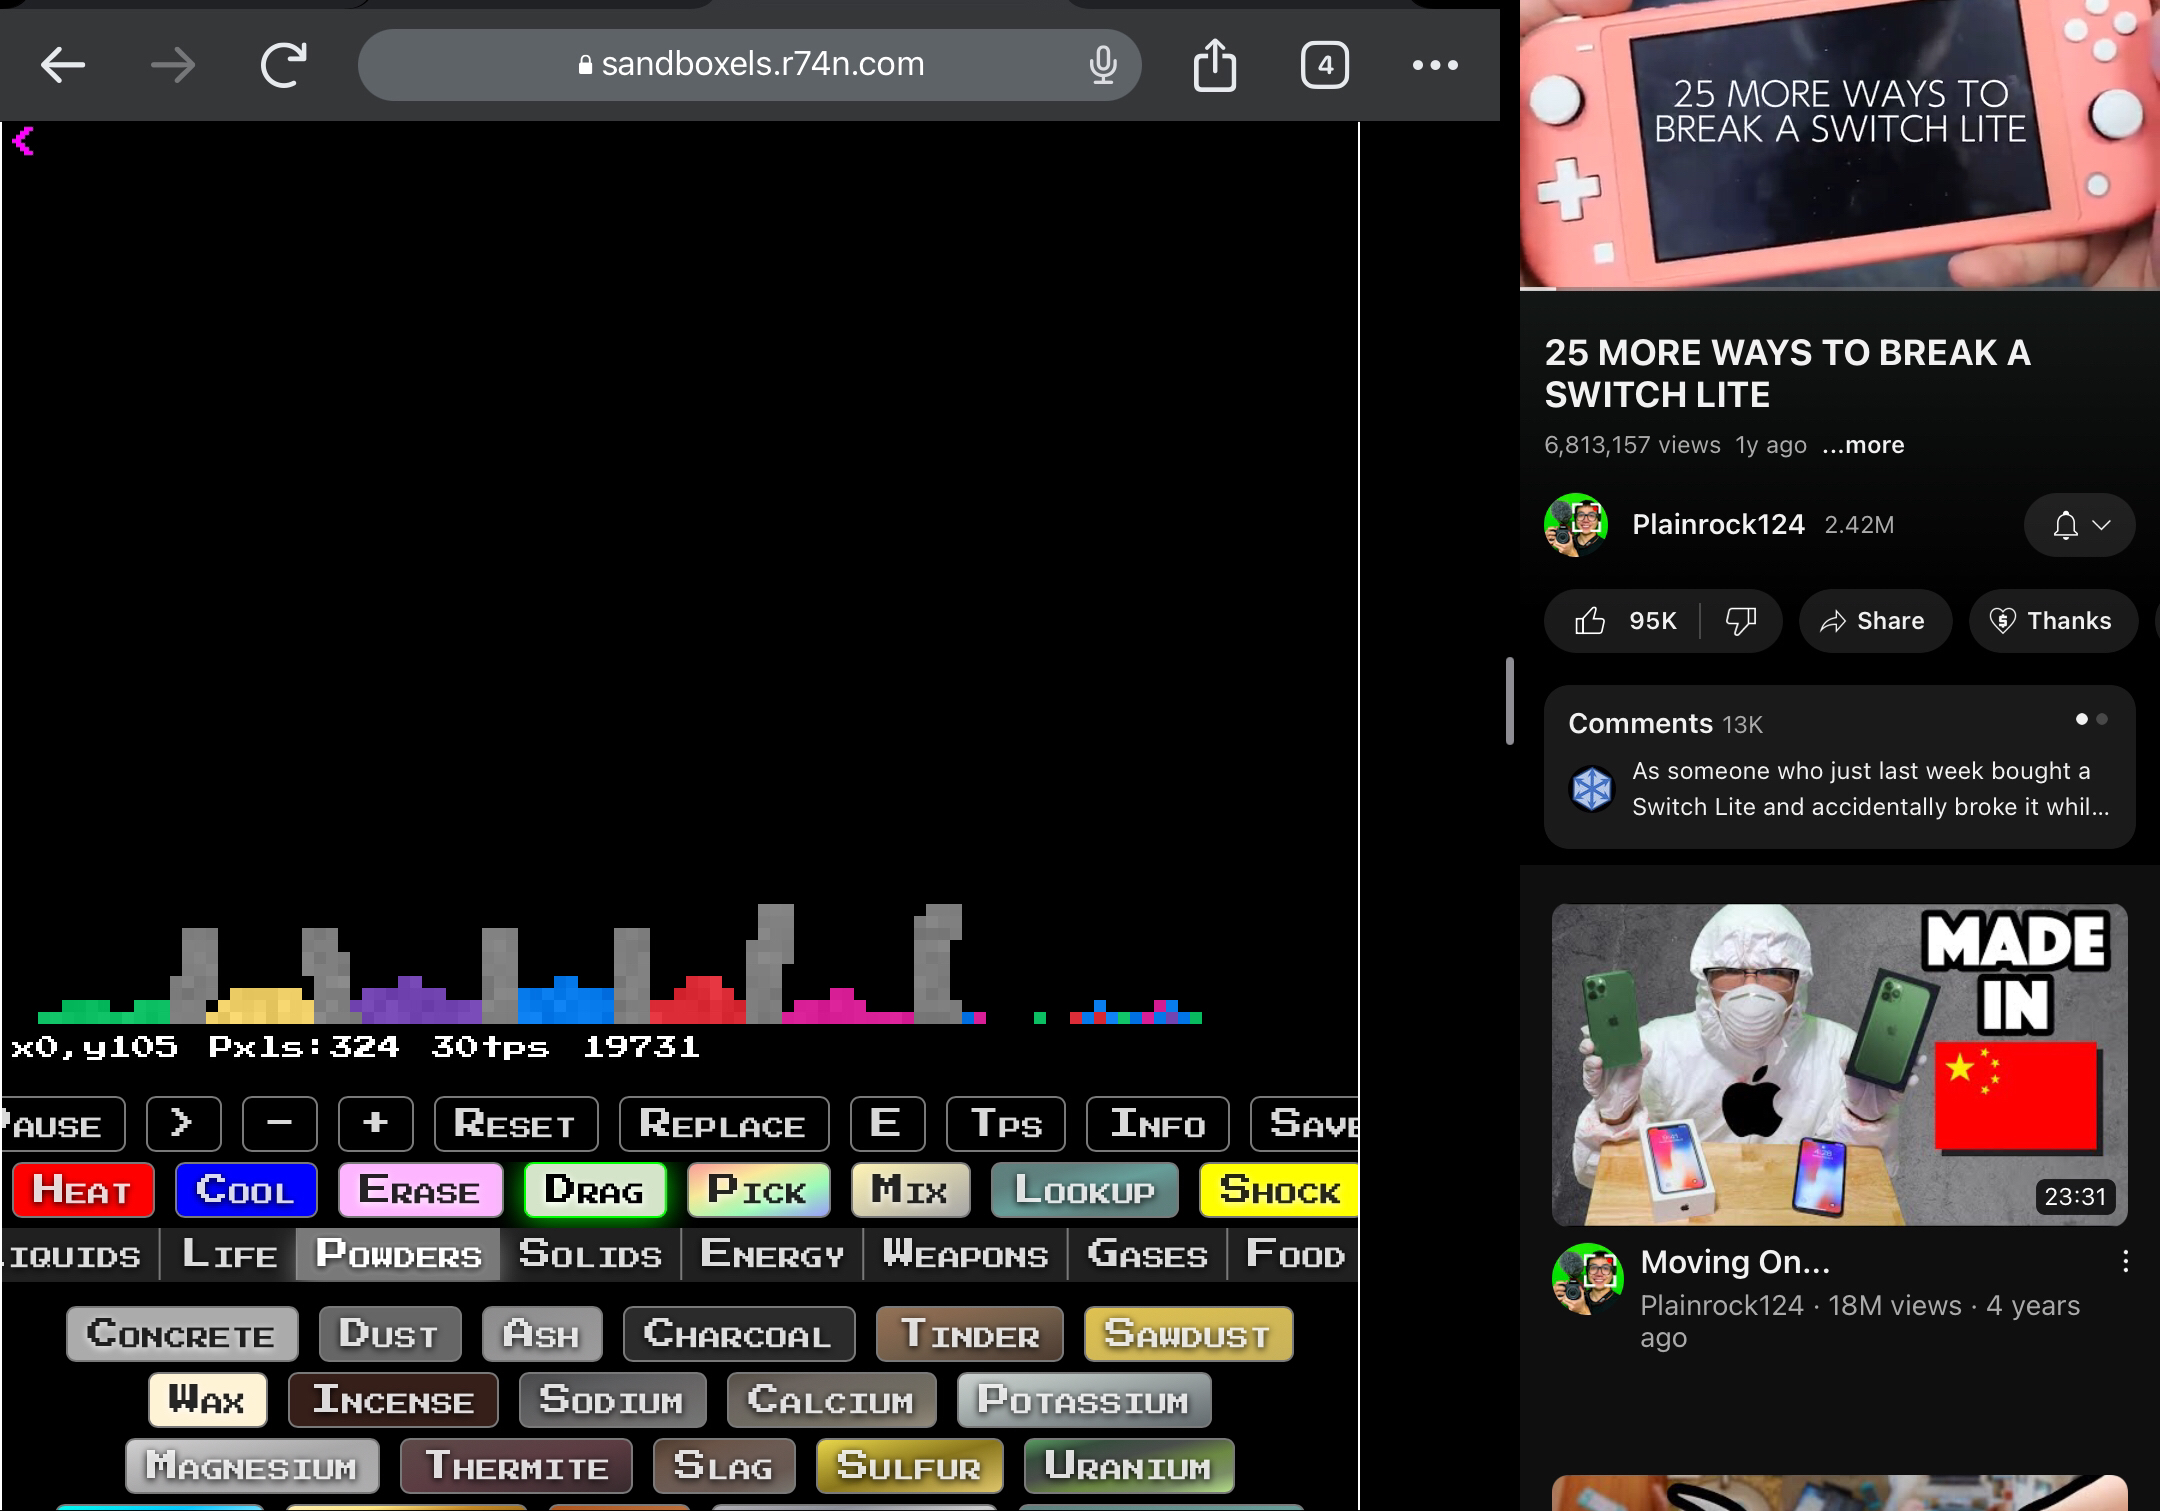Open the browser three-dots menu
The height and width of the screenshot is (1511, 2160).
coord(1435,66)
